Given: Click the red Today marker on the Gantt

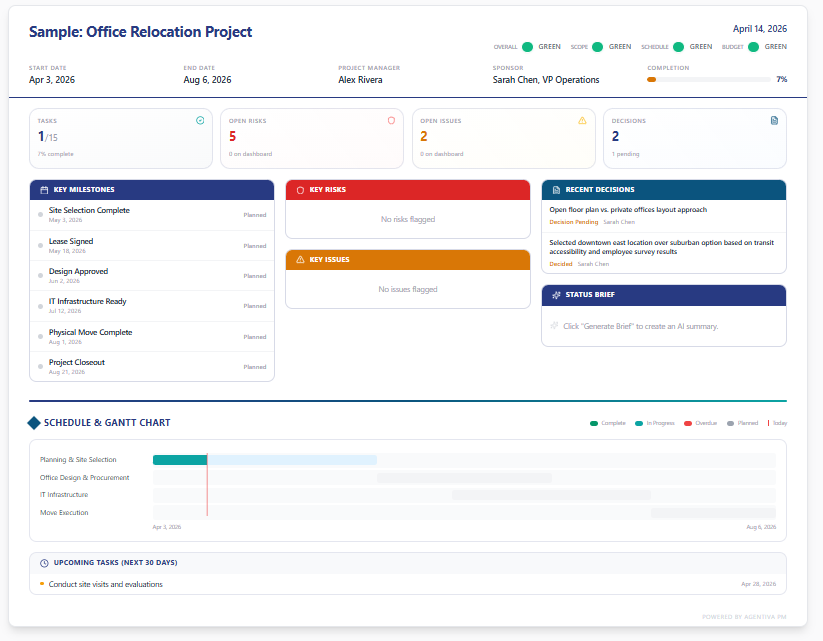Looking at the screenshot, I should coord(207,484).
